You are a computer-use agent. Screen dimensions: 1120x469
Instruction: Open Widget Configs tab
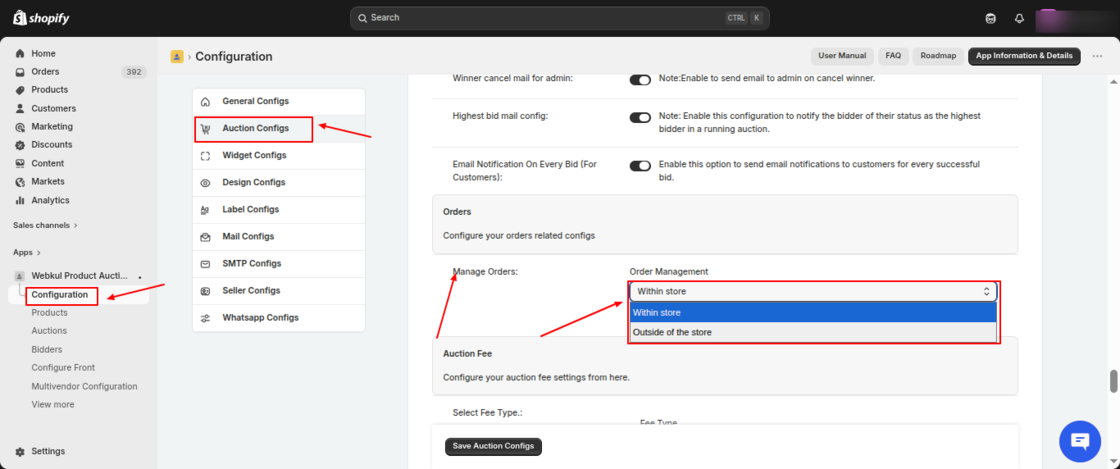[x=279, y=156]
